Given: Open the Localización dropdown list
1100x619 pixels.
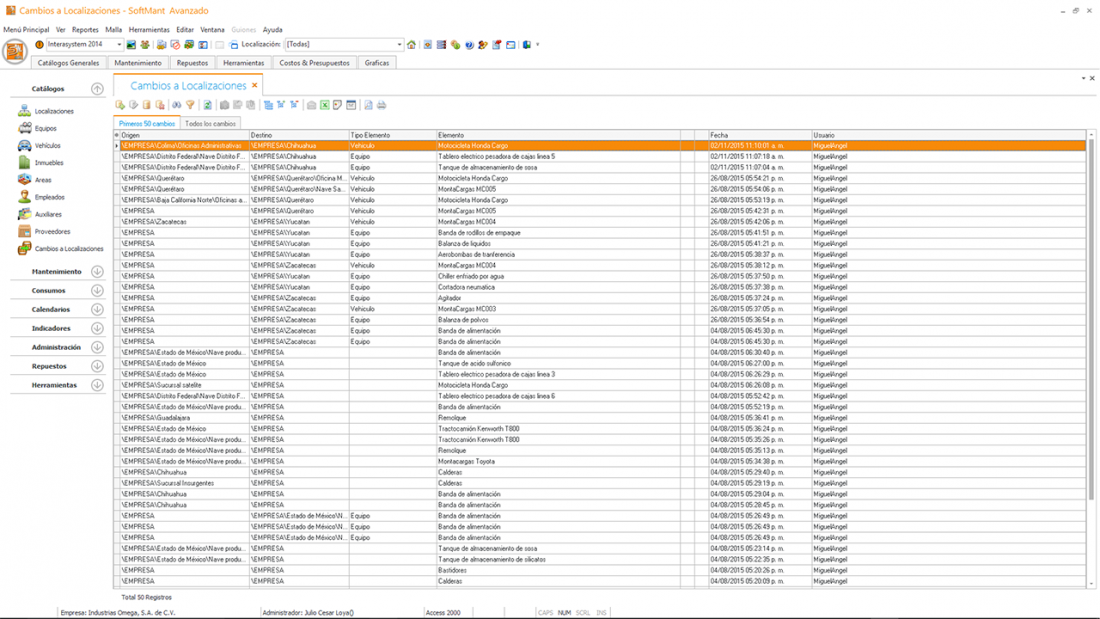Looking at the screenshot, I should click(x=399, y=45).
